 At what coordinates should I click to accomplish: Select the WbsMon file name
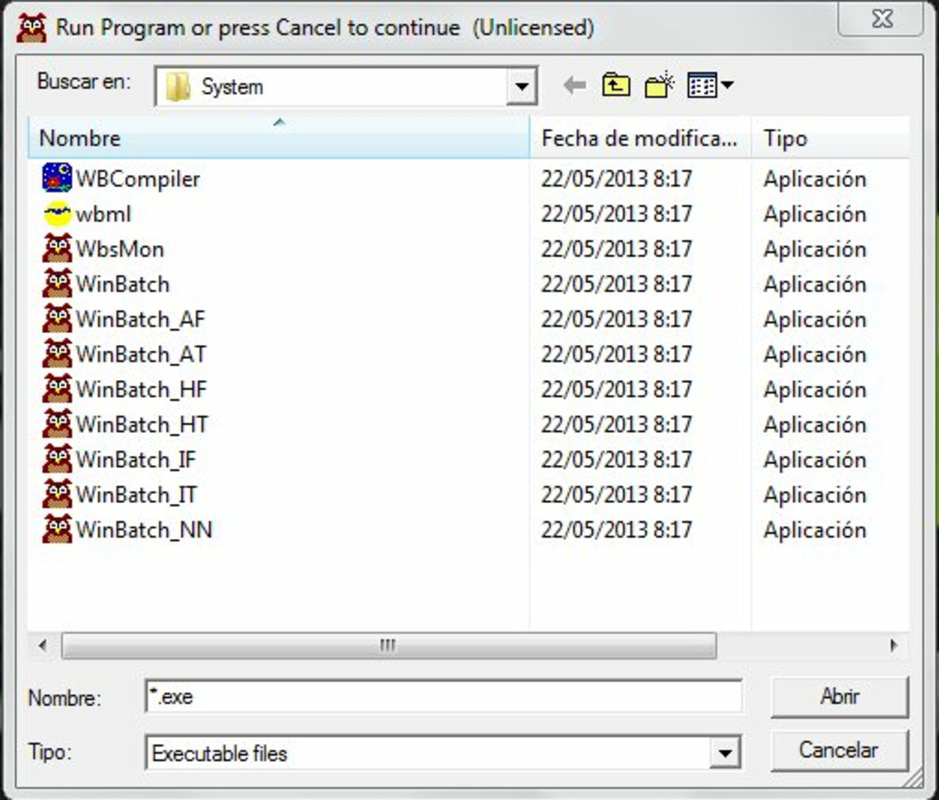[x=120, y=249]
